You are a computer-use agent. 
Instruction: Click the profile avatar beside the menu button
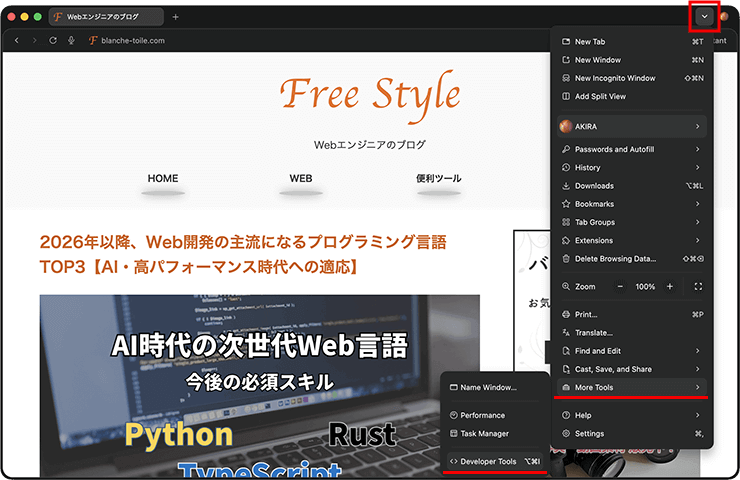tap(723, 17)
